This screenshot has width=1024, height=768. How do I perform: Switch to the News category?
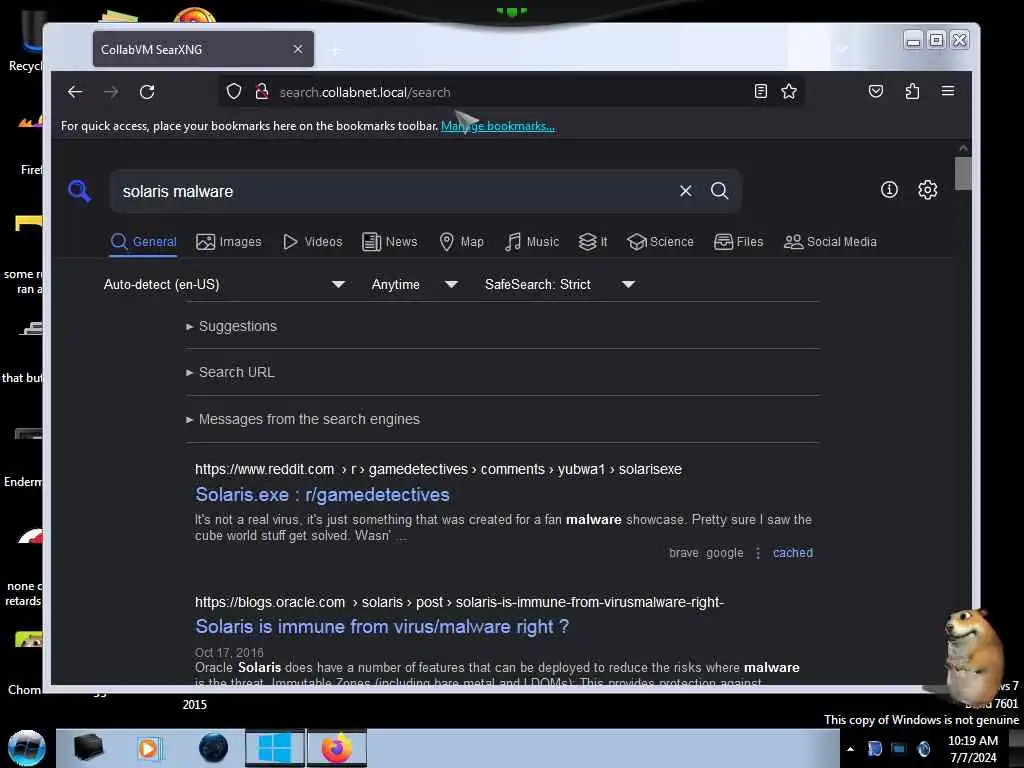tap(389, 242)
